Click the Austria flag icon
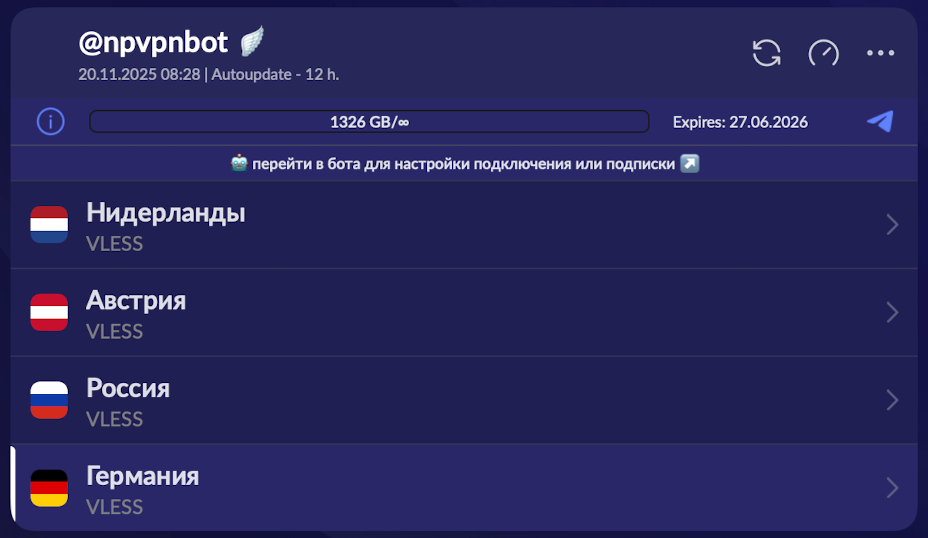The image size is (928, 538). click(x=49, y=313)
